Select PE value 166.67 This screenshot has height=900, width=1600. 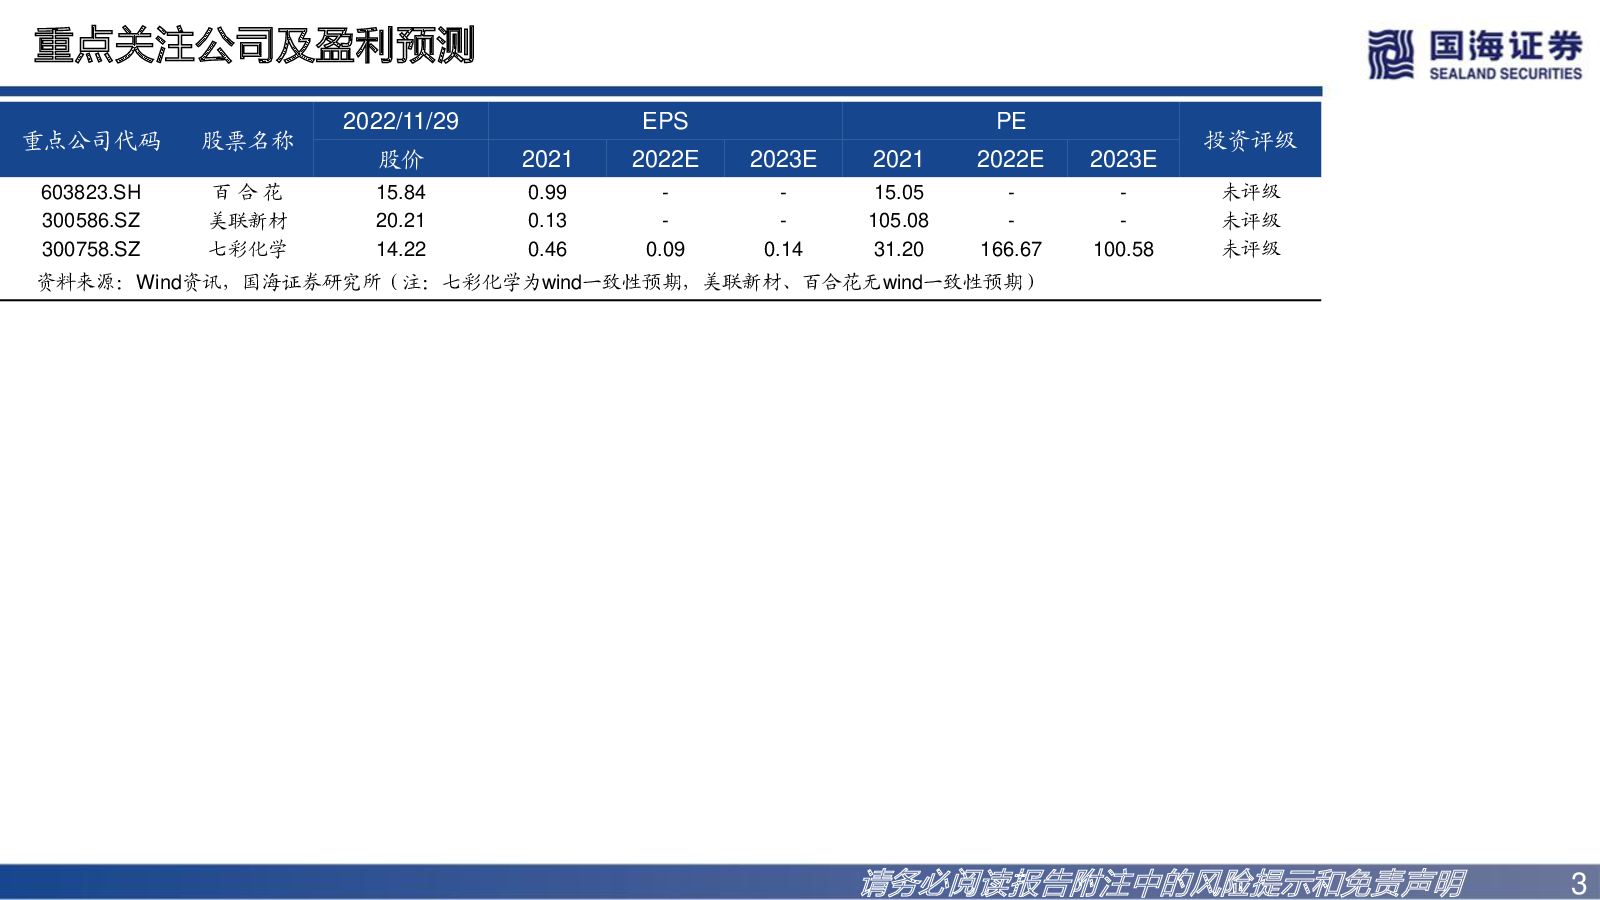pos(1011,249)
